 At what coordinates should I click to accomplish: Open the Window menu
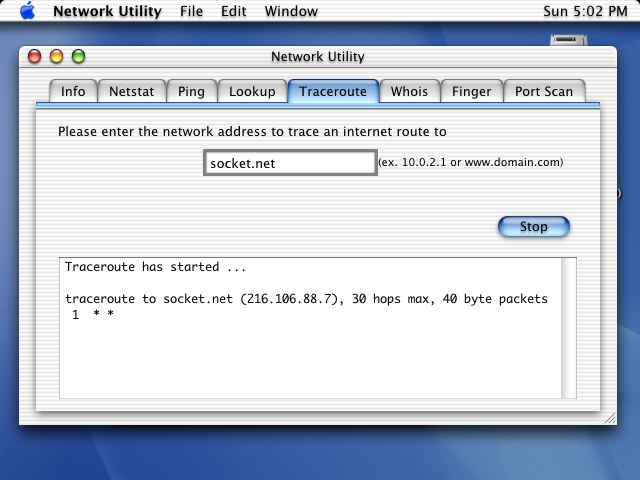pos(291,11)
